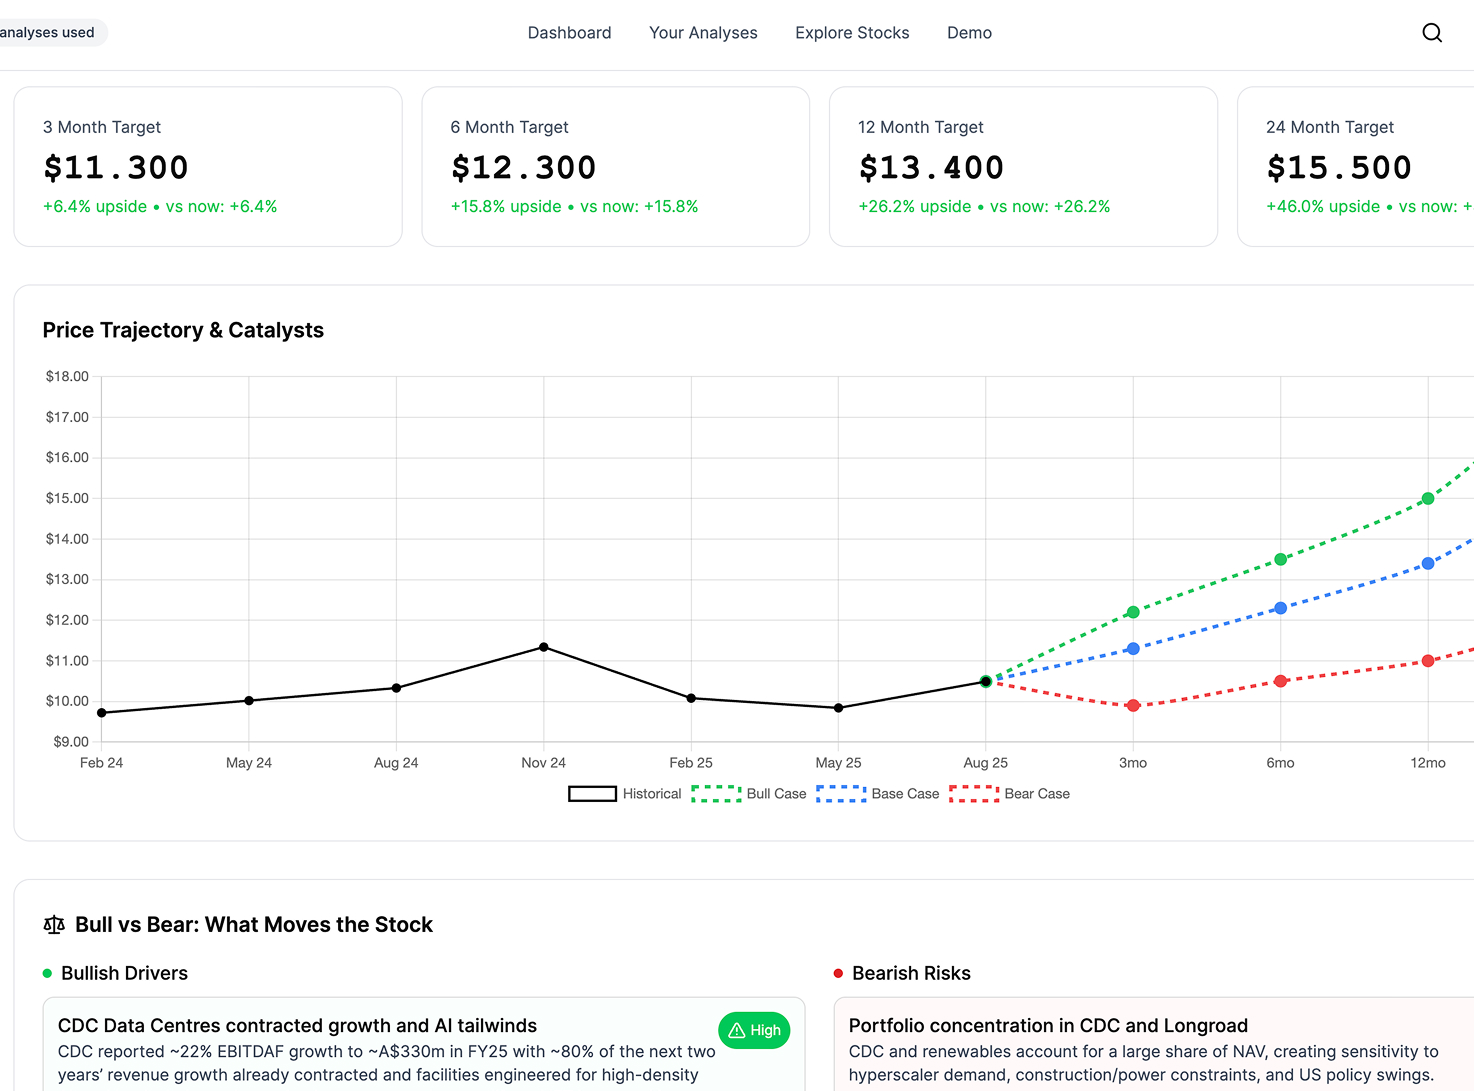Click the analyses used badge

47,32
